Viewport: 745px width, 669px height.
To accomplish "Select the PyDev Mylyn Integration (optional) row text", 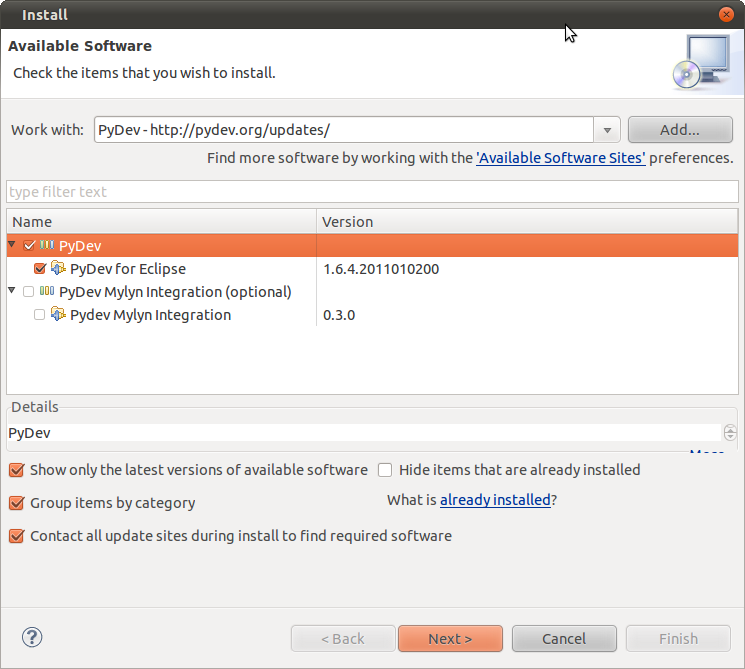I will pyautogui.click(x=175, y=292).
